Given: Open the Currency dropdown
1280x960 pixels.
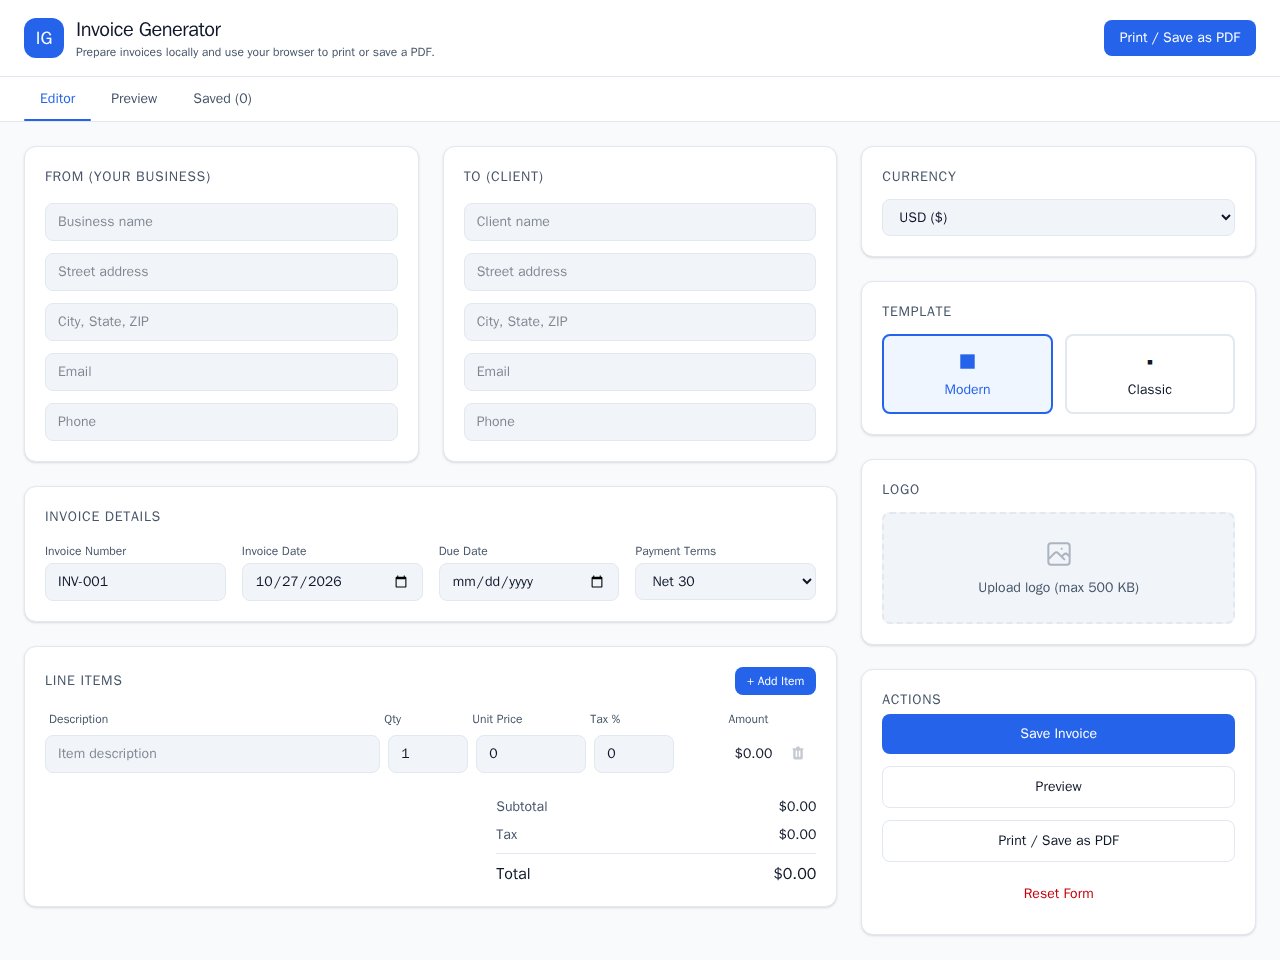Looking at the screenshot, I should coord(1058,217).
